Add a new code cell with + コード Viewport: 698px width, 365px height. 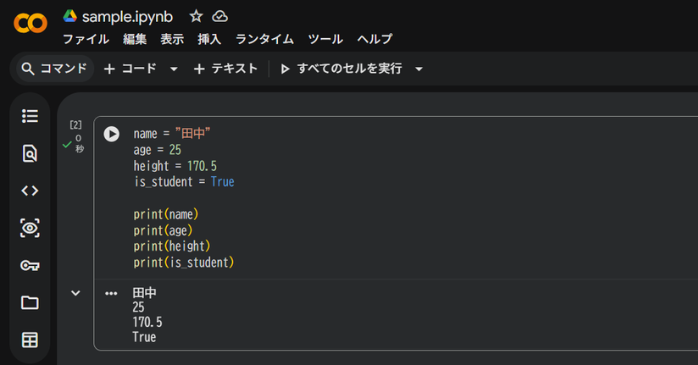(130, 69)
